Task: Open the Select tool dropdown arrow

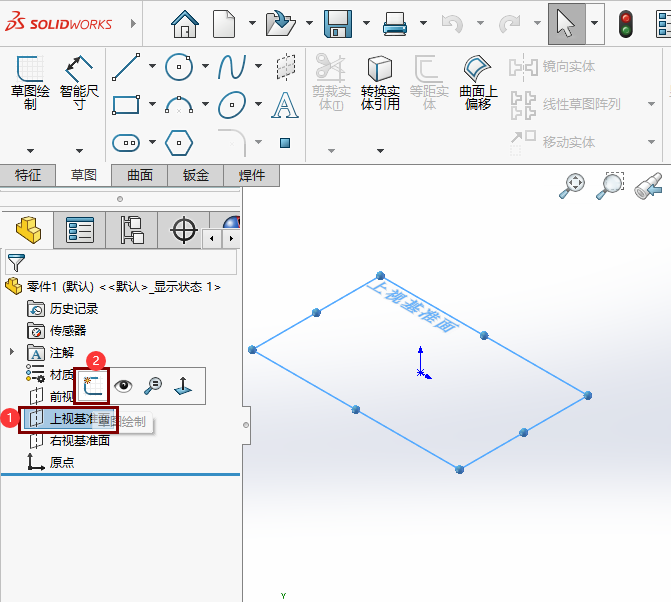Action: pos(594,23)
